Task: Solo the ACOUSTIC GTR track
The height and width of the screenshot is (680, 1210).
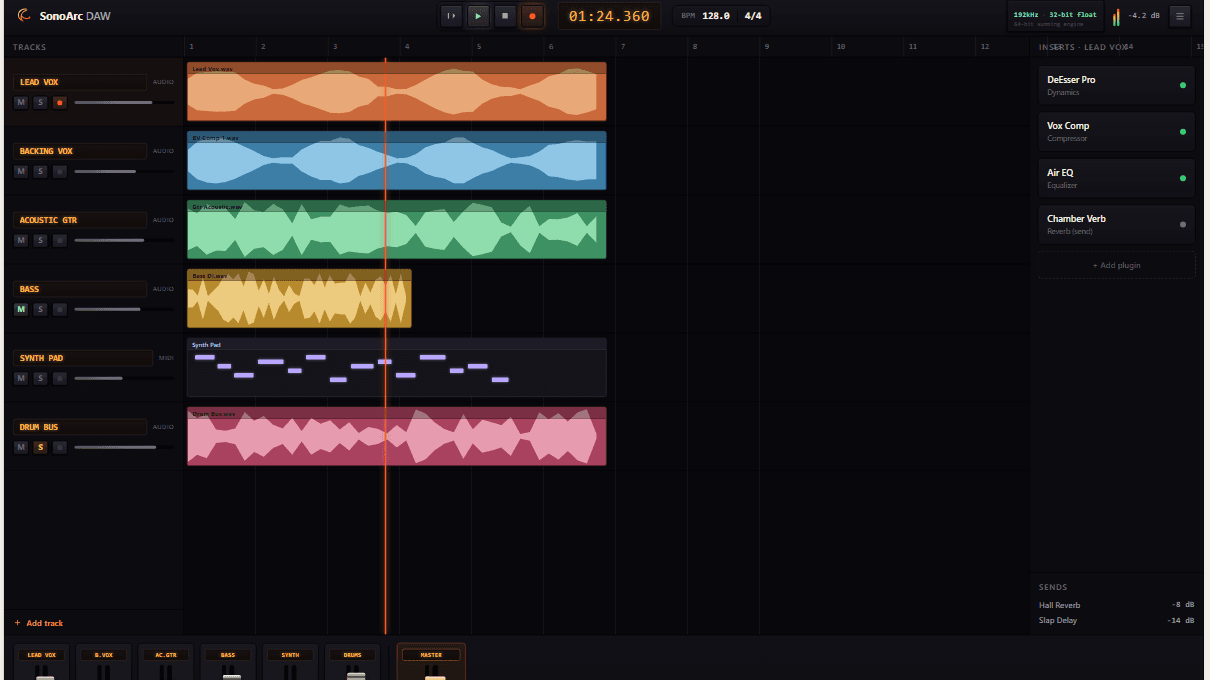Action: pyautogui.click(x=40, y=240)
